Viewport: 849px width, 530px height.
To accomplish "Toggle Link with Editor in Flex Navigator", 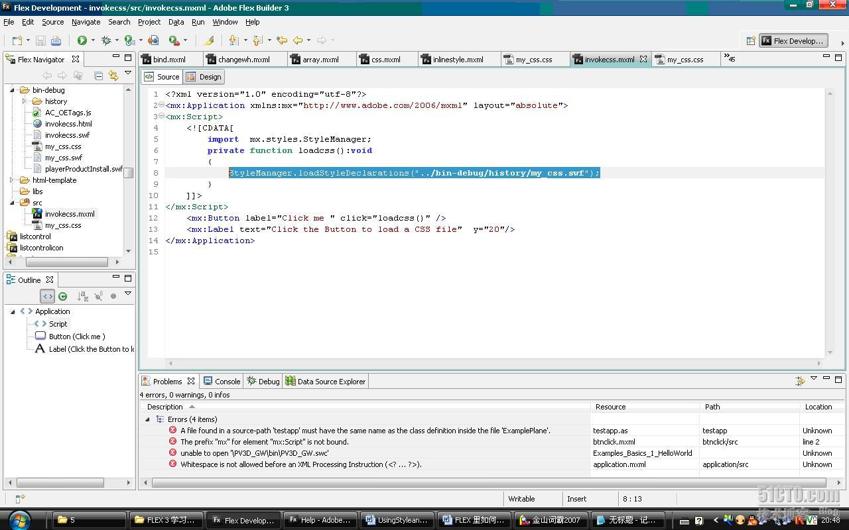I will tap(113, 75).
